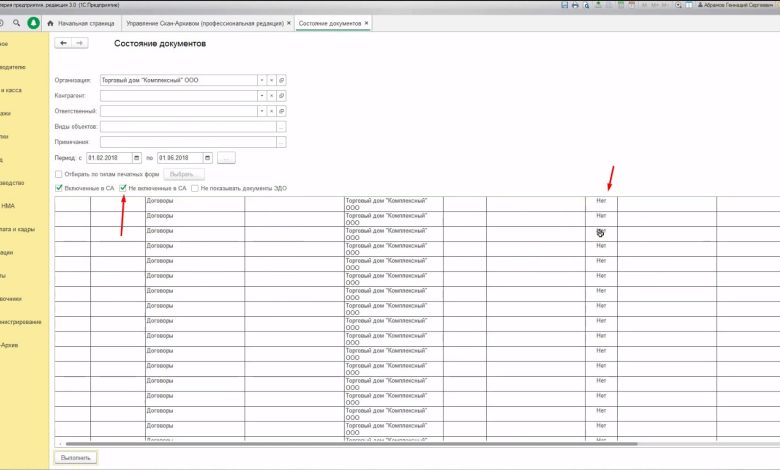Screen dimensions: 780x470
Task: Click the print icon in top toolbar
Action: (x=576, y=5)
